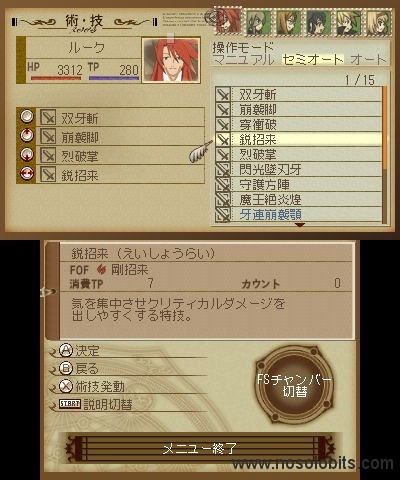
Task: Click left-right shortcut slot for 鋭招来
Action: coord(27,174)
